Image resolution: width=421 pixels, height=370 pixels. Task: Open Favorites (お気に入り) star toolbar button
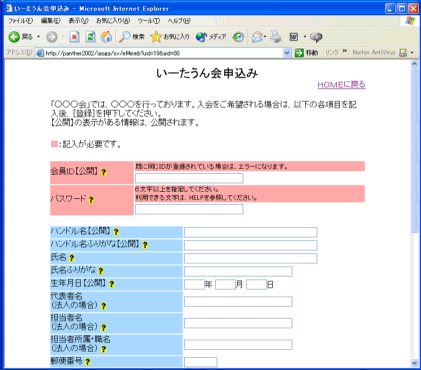(170, 37)
